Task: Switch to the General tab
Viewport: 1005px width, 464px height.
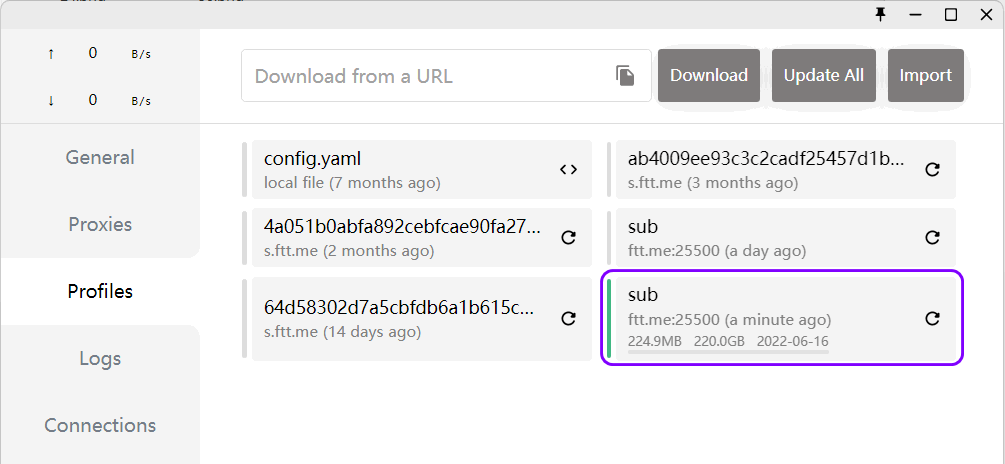Action: 100,157
